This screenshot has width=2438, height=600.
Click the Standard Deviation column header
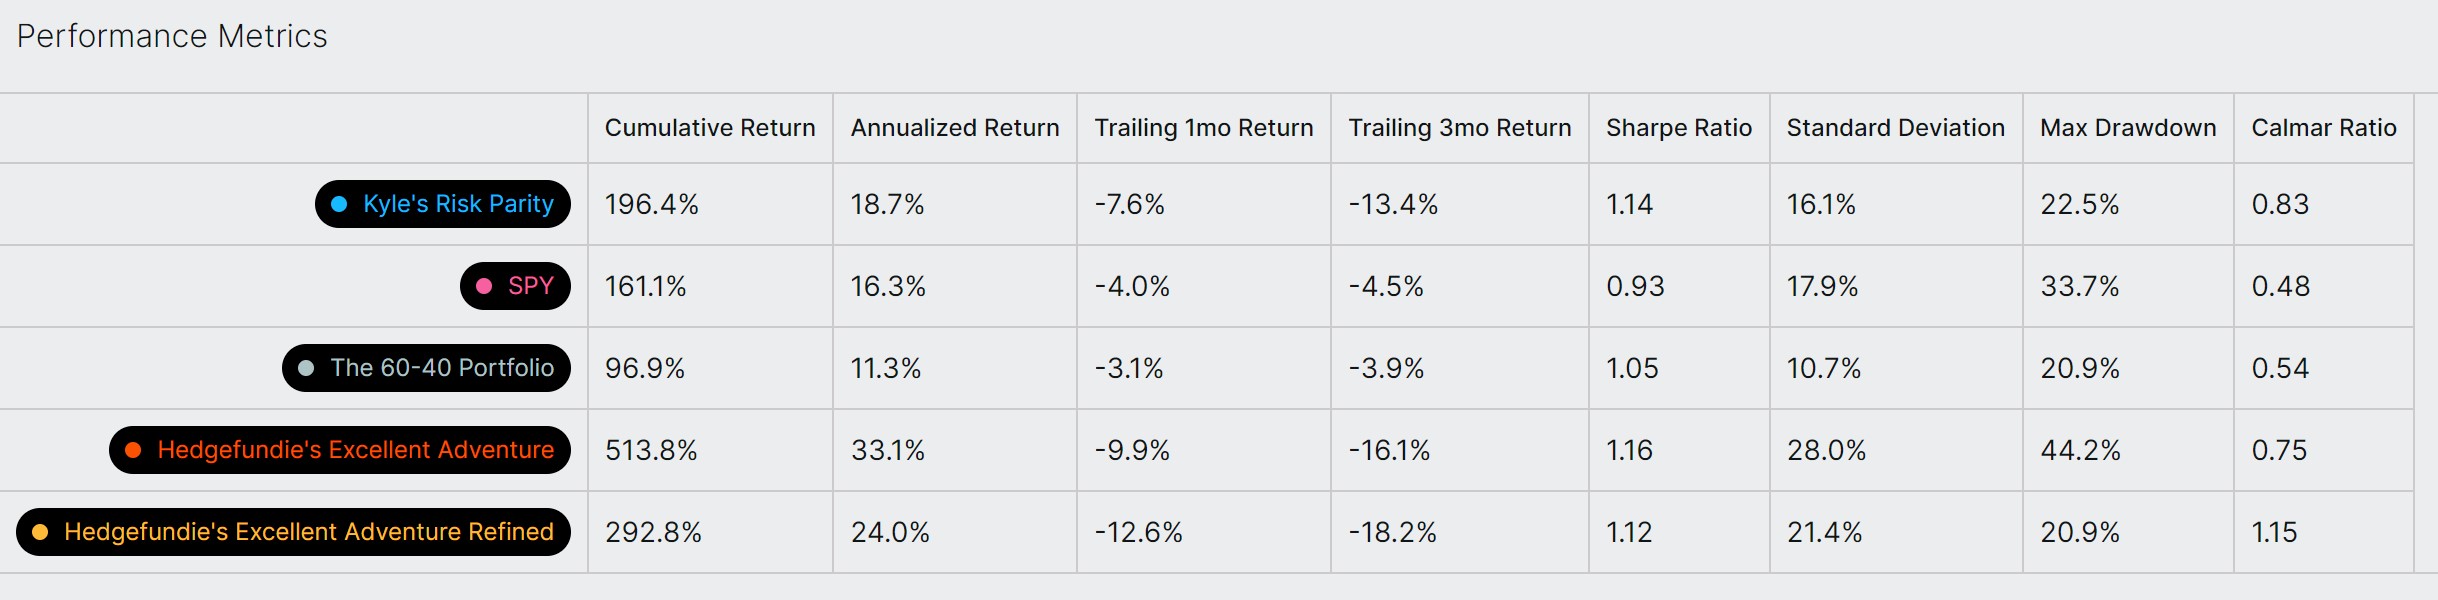1896,128
